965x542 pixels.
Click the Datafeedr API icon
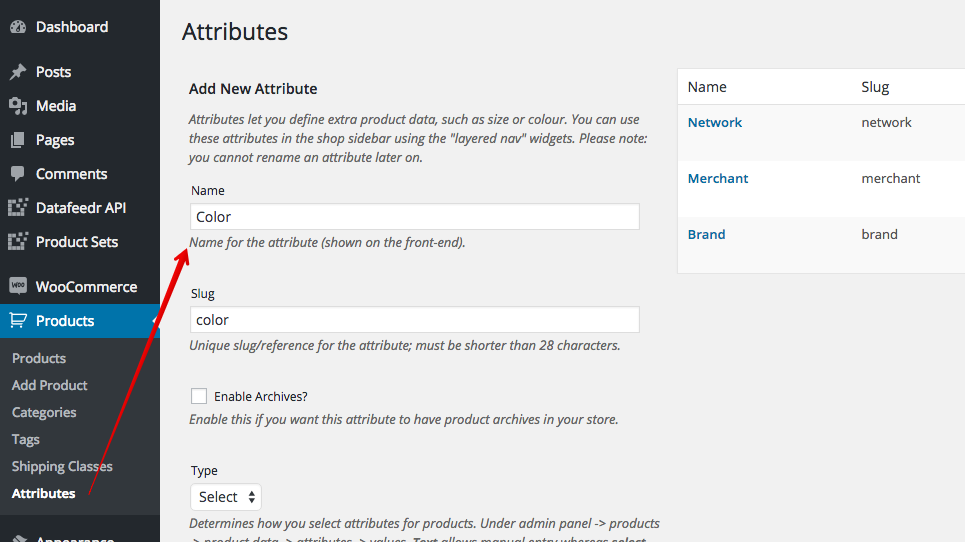(x=18, y=207)
